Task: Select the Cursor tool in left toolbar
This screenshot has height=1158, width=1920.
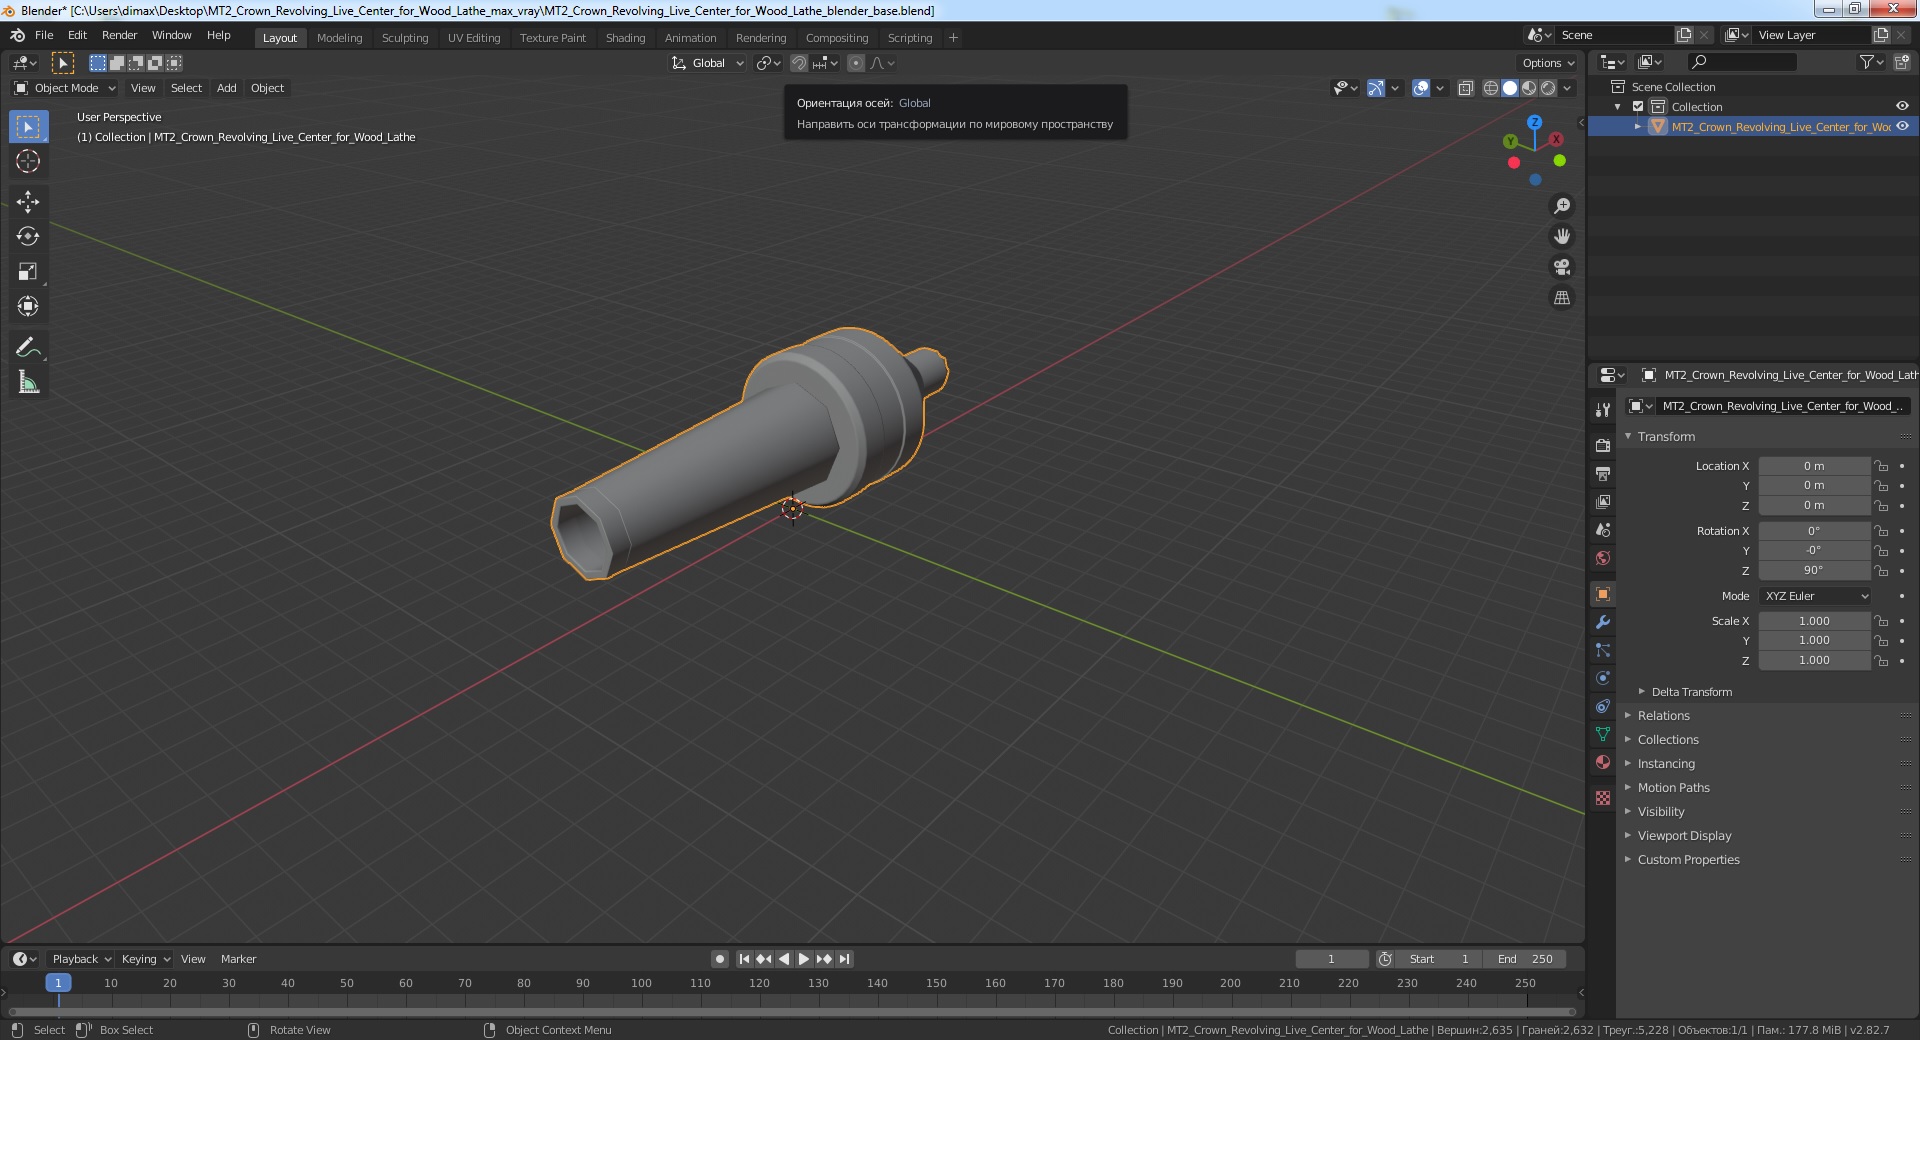Action: click(28, 161)
